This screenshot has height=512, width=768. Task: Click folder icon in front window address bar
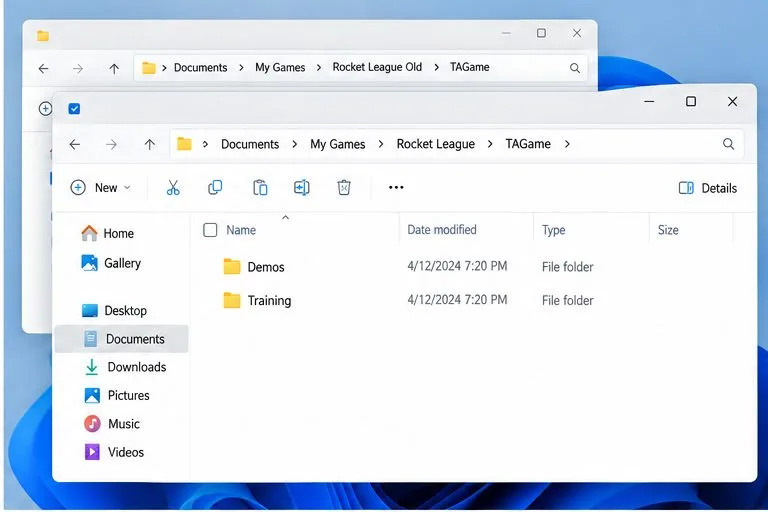tap(184, 144)
